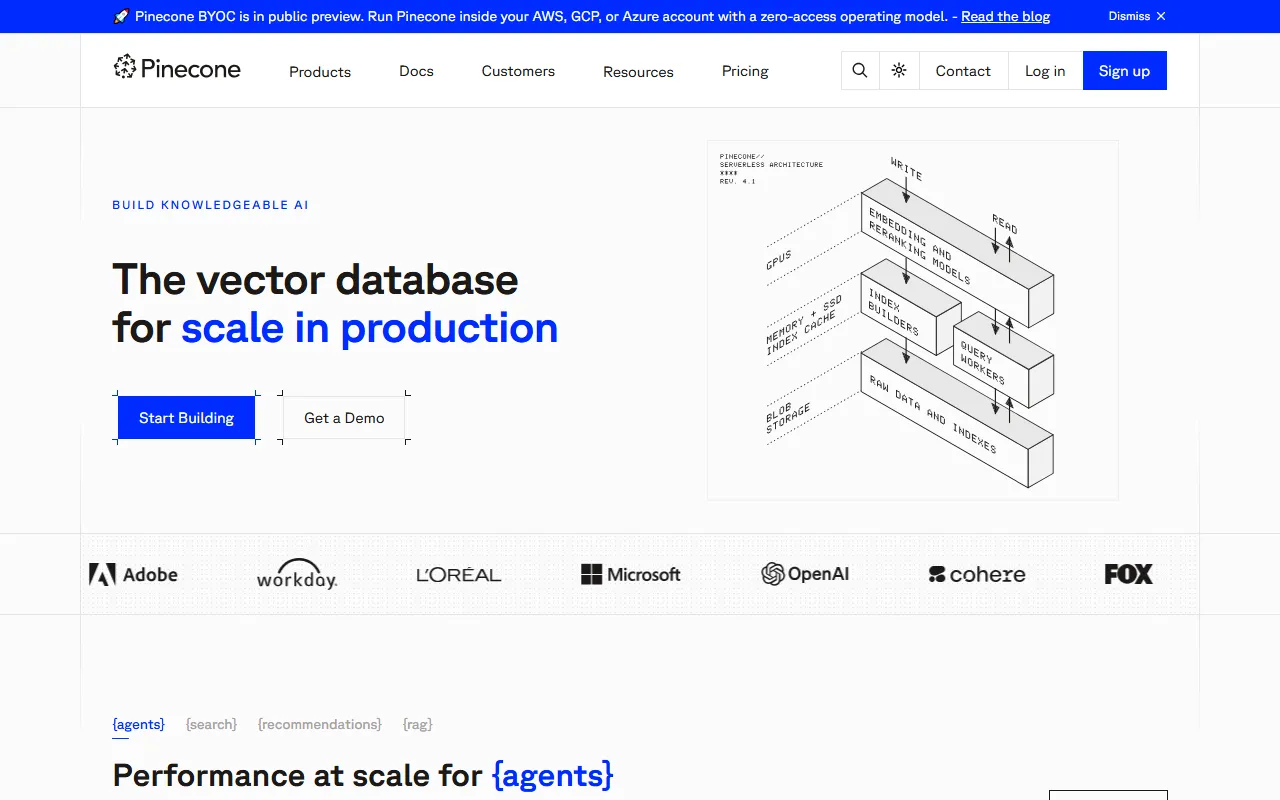This screenshot has height=800, width=1280.
Task: Dismiss the BYOC announcement banner
Action: pos(1137,16)
